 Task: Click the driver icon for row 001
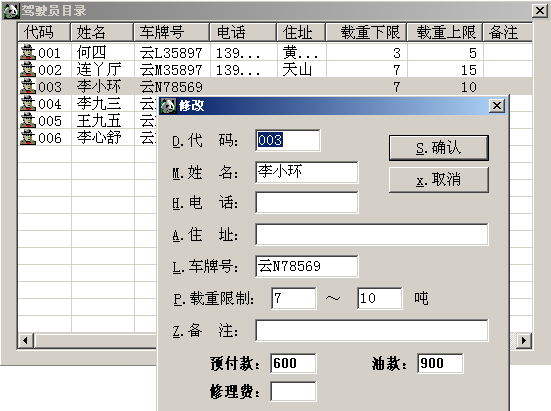click(28, 52)
